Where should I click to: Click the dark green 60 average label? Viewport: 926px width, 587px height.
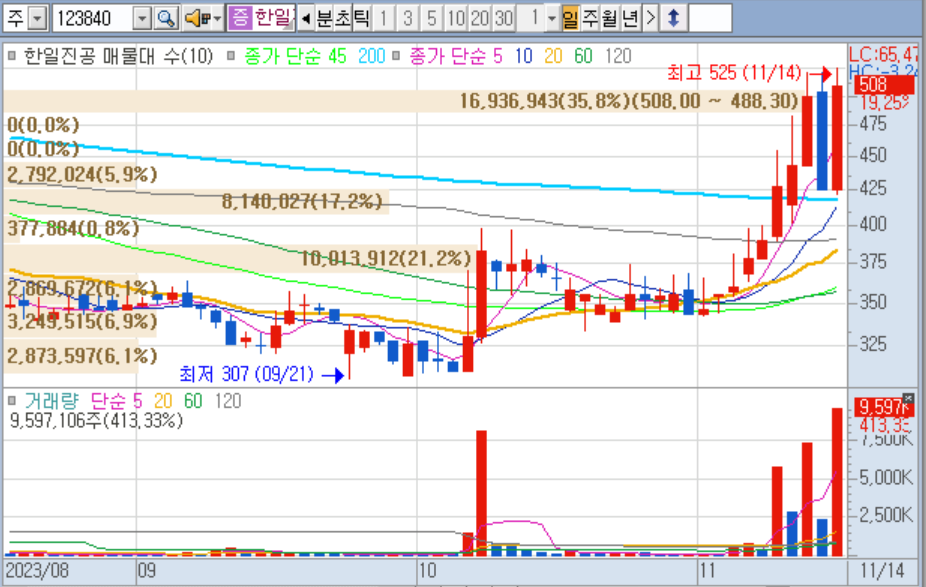(x=583, y=56)
